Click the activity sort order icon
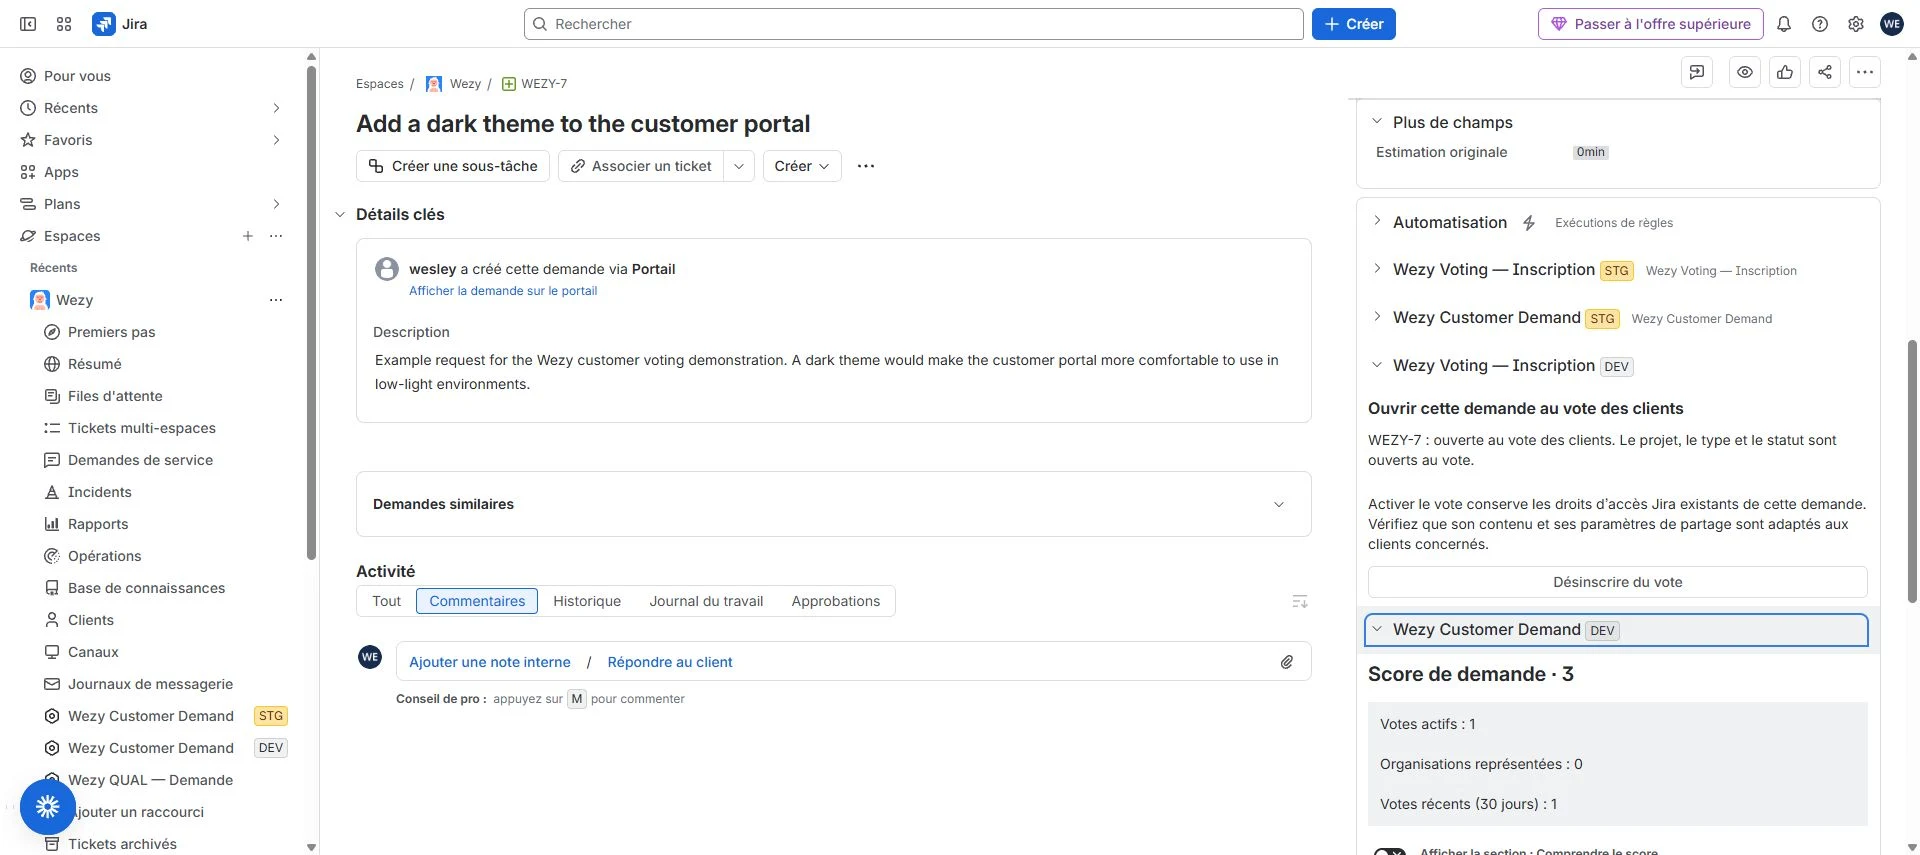The image size is (1920, 855). pos(1300,601)
